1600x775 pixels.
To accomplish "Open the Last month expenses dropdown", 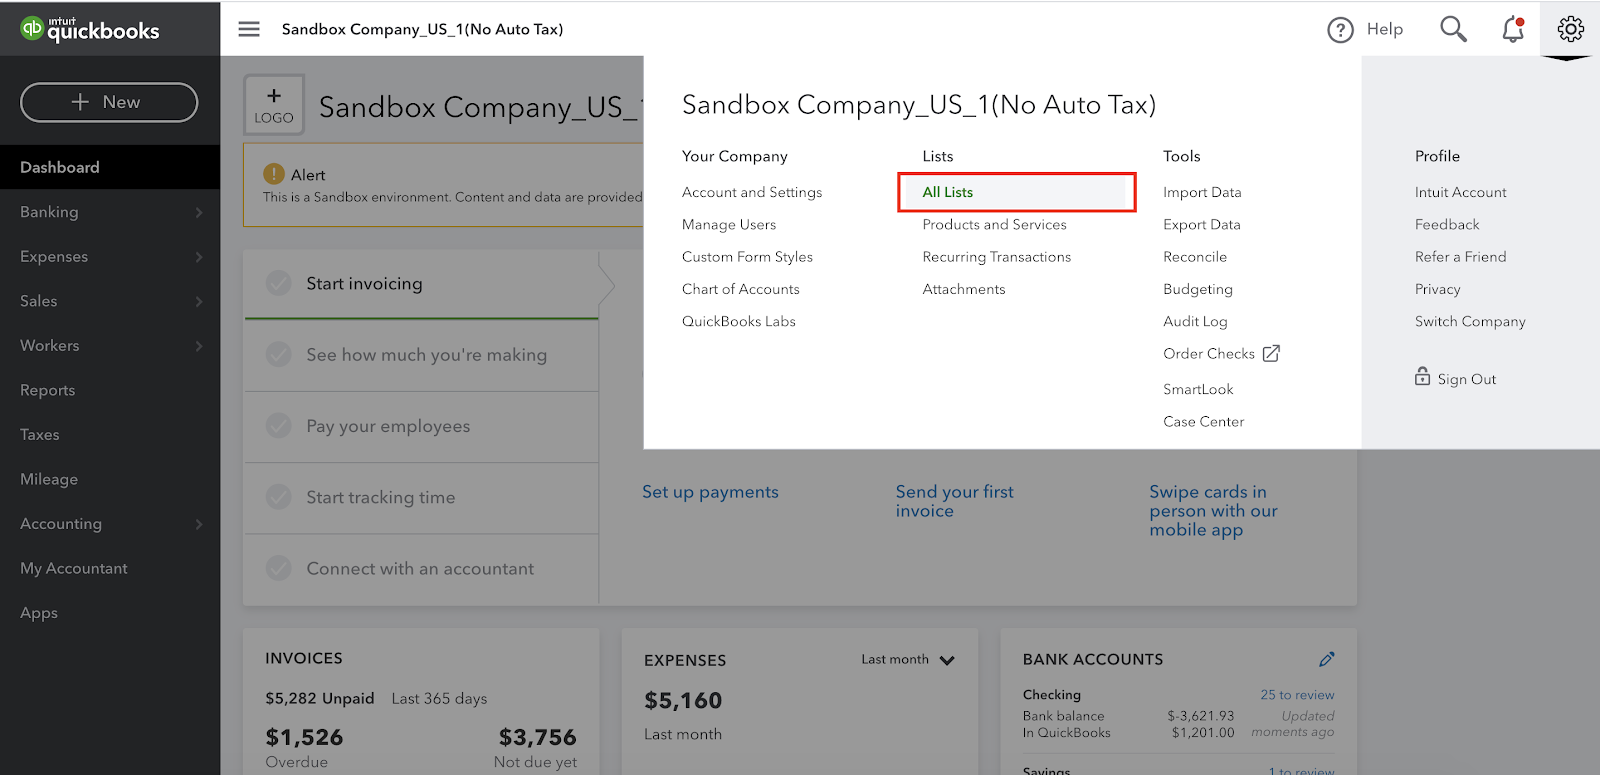I will click(908, 659).
